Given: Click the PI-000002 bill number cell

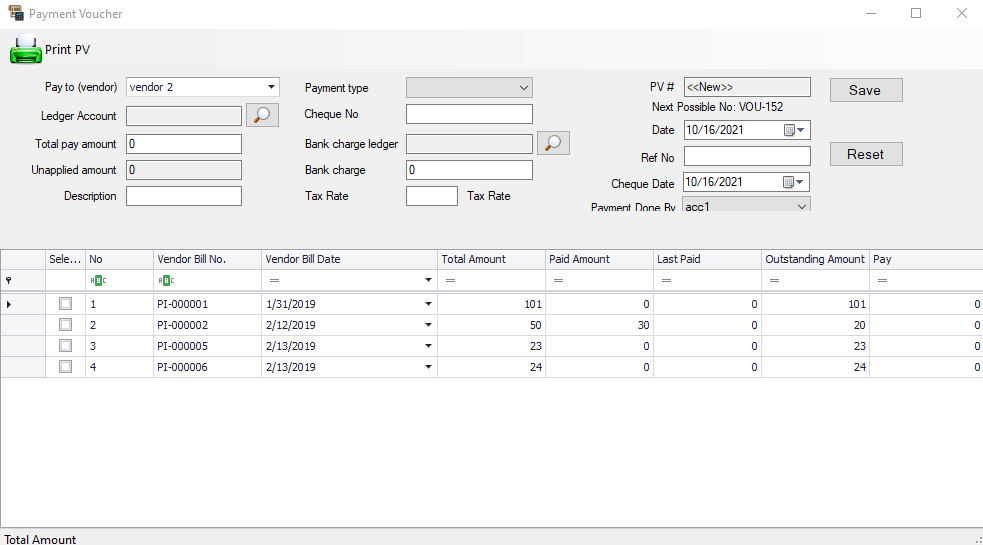Looking at the screenshot, I should click(x=207, y=325).
